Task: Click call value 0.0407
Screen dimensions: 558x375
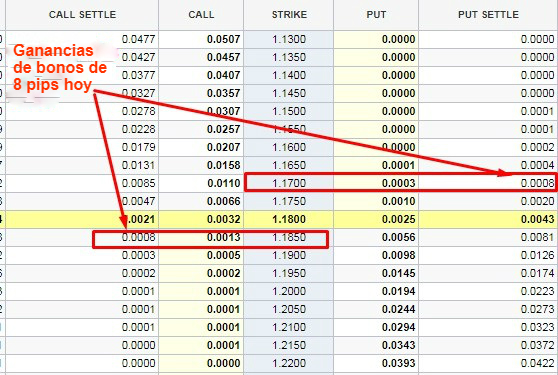Action: click(223, 75)
